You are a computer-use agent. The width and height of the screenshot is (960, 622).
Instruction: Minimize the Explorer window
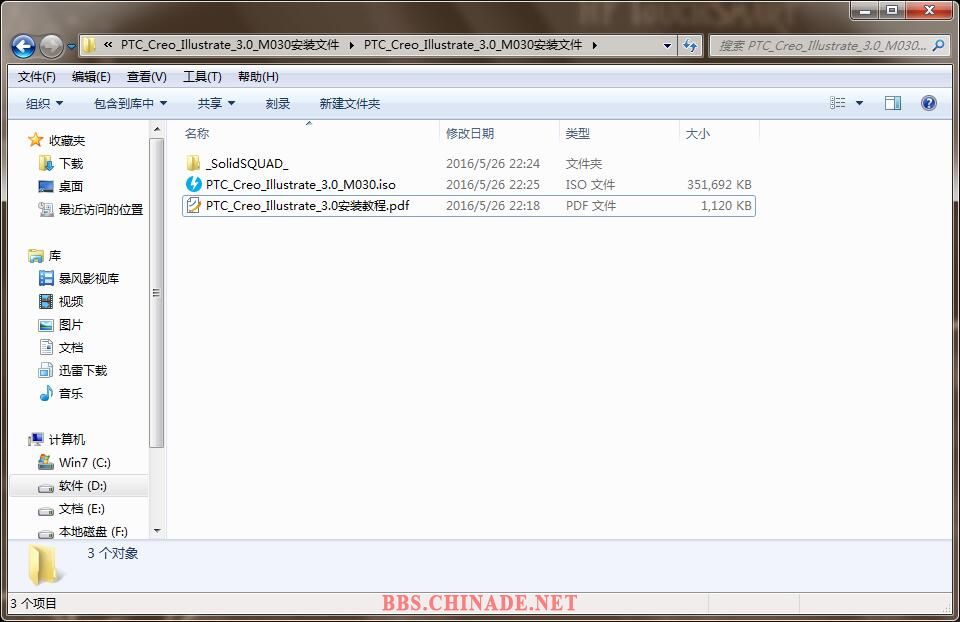(x=865, y=10)
